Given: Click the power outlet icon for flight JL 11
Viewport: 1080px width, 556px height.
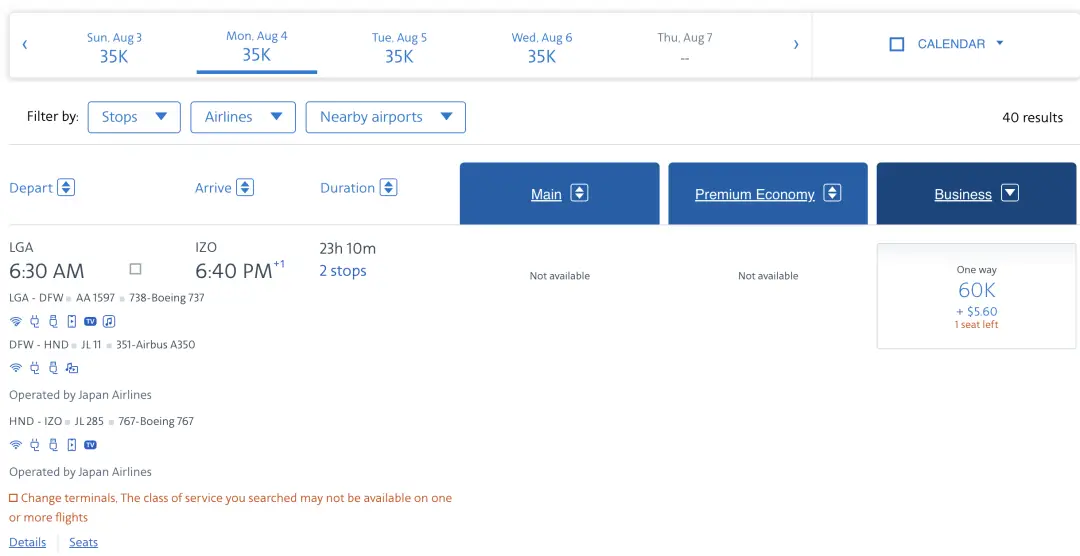Looking at the screenshot, I should coord(34,368).
